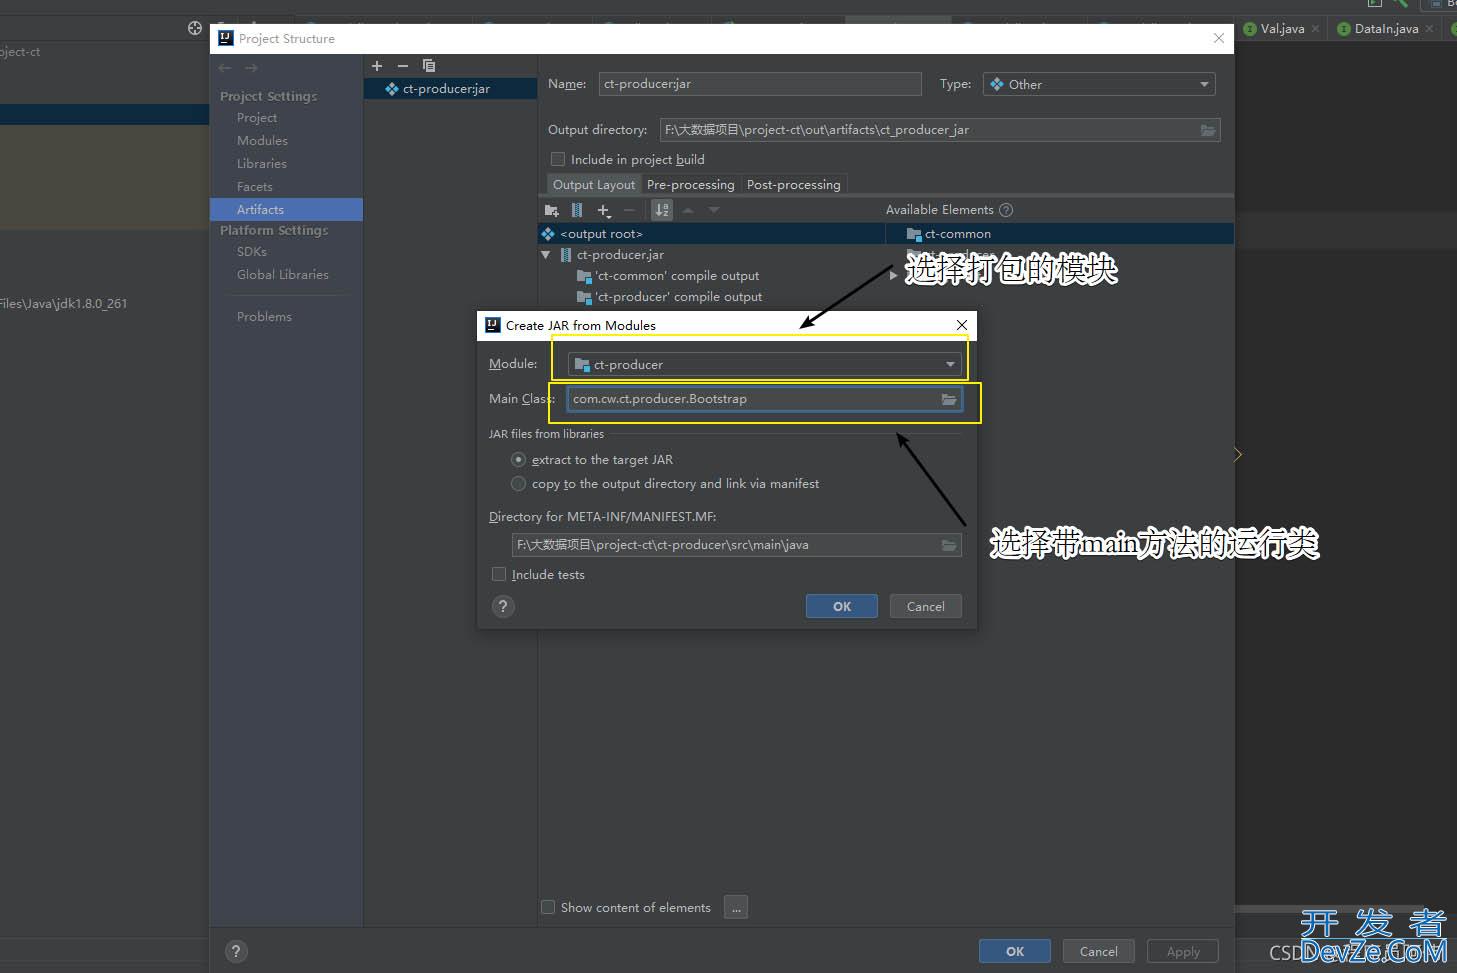Select the <output root> tree row

711,234
